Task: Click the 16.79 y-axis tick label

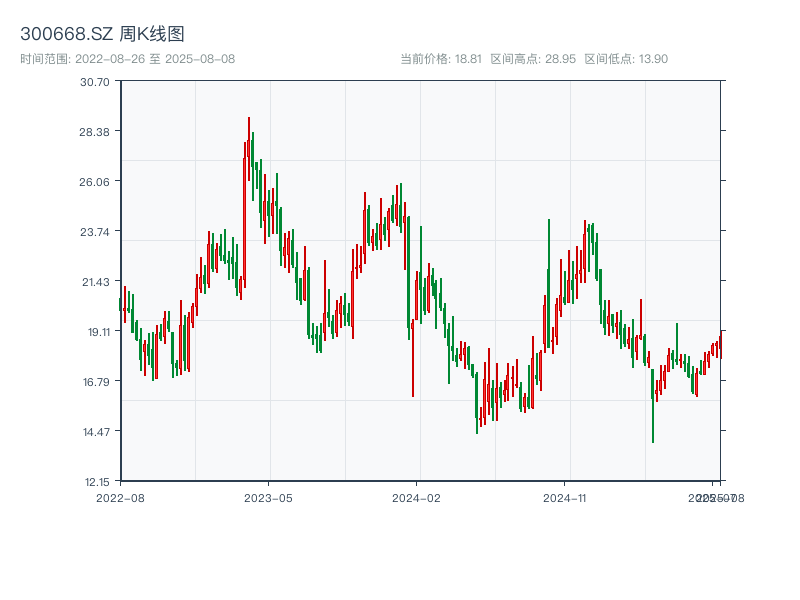Action: pyautogui.click(x=94, y=382)
